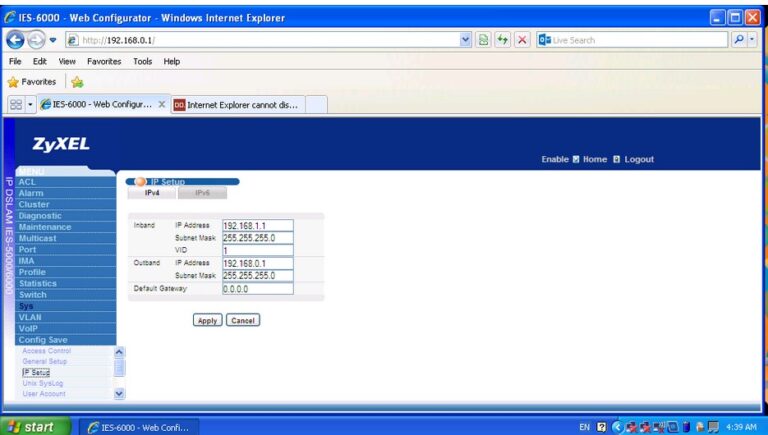Open the Access Control submenu link
This screenshot has width=768, height=435.
click(47, 351)
